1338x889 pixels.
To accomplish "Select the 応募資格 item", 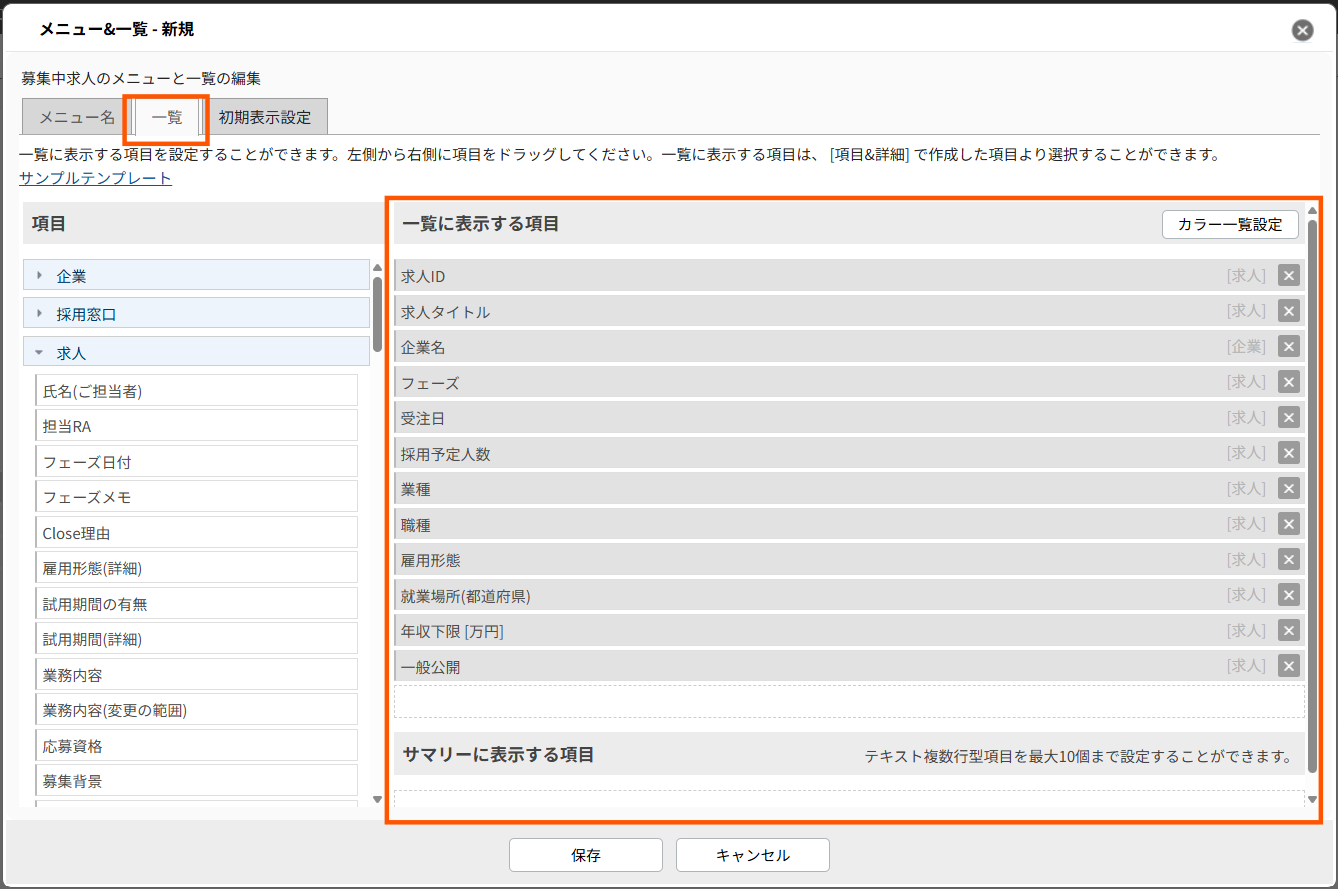I will (x=196, y=746).
